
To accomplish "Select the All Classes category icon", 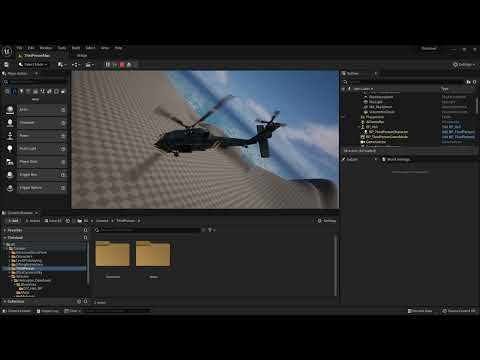I will (x=63, y=91).
